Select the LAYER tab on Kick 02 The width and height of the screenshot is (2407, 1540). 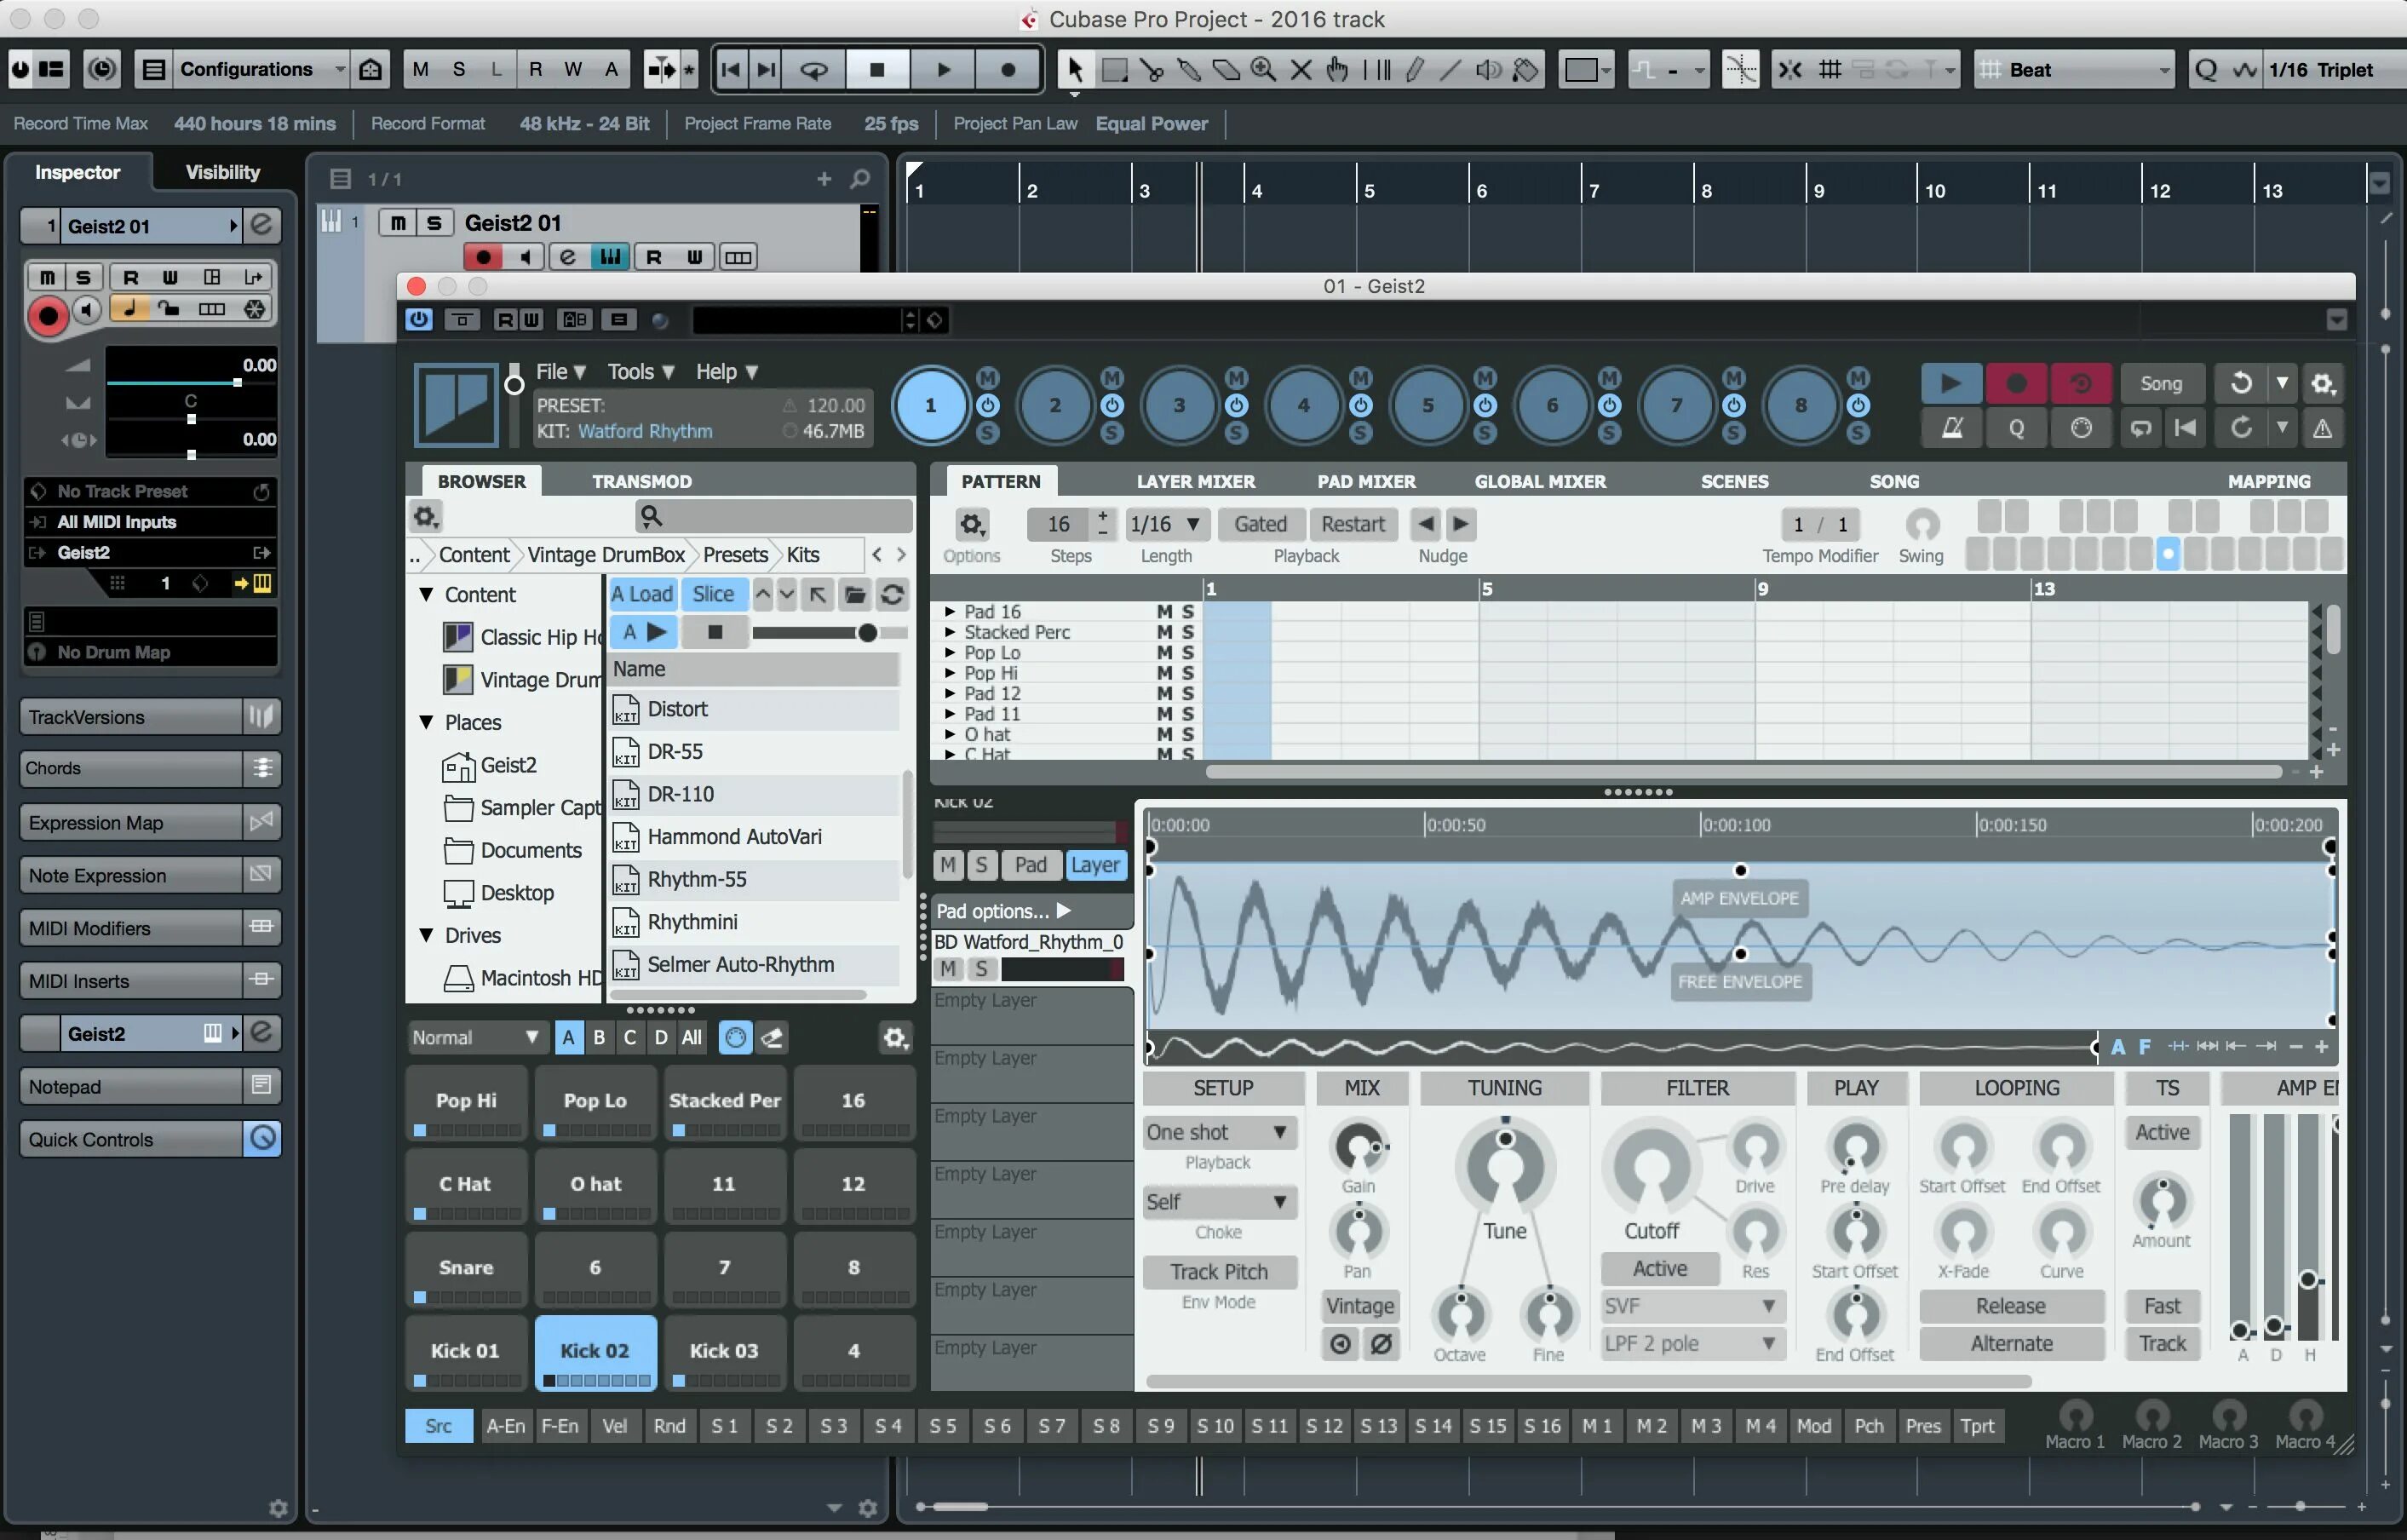1093,865
